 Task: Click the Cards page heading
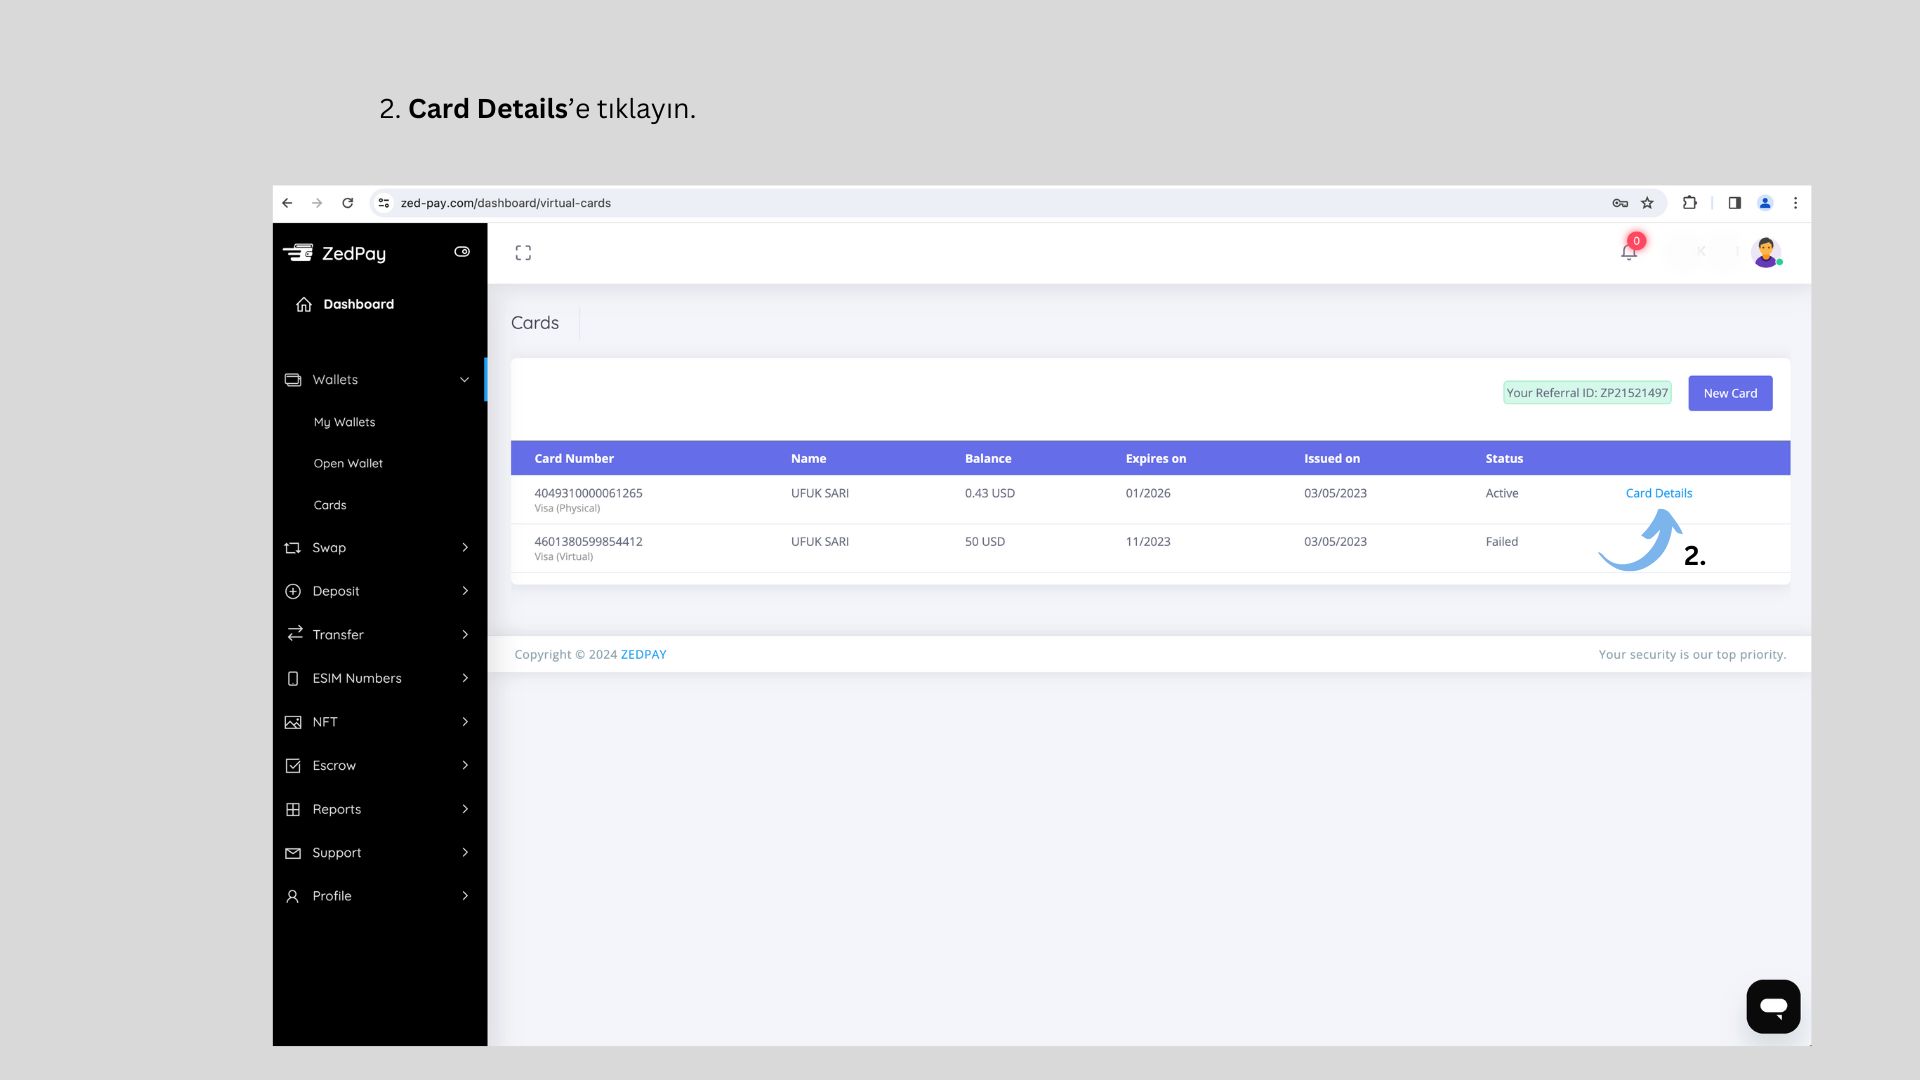(x=535, y=323)
